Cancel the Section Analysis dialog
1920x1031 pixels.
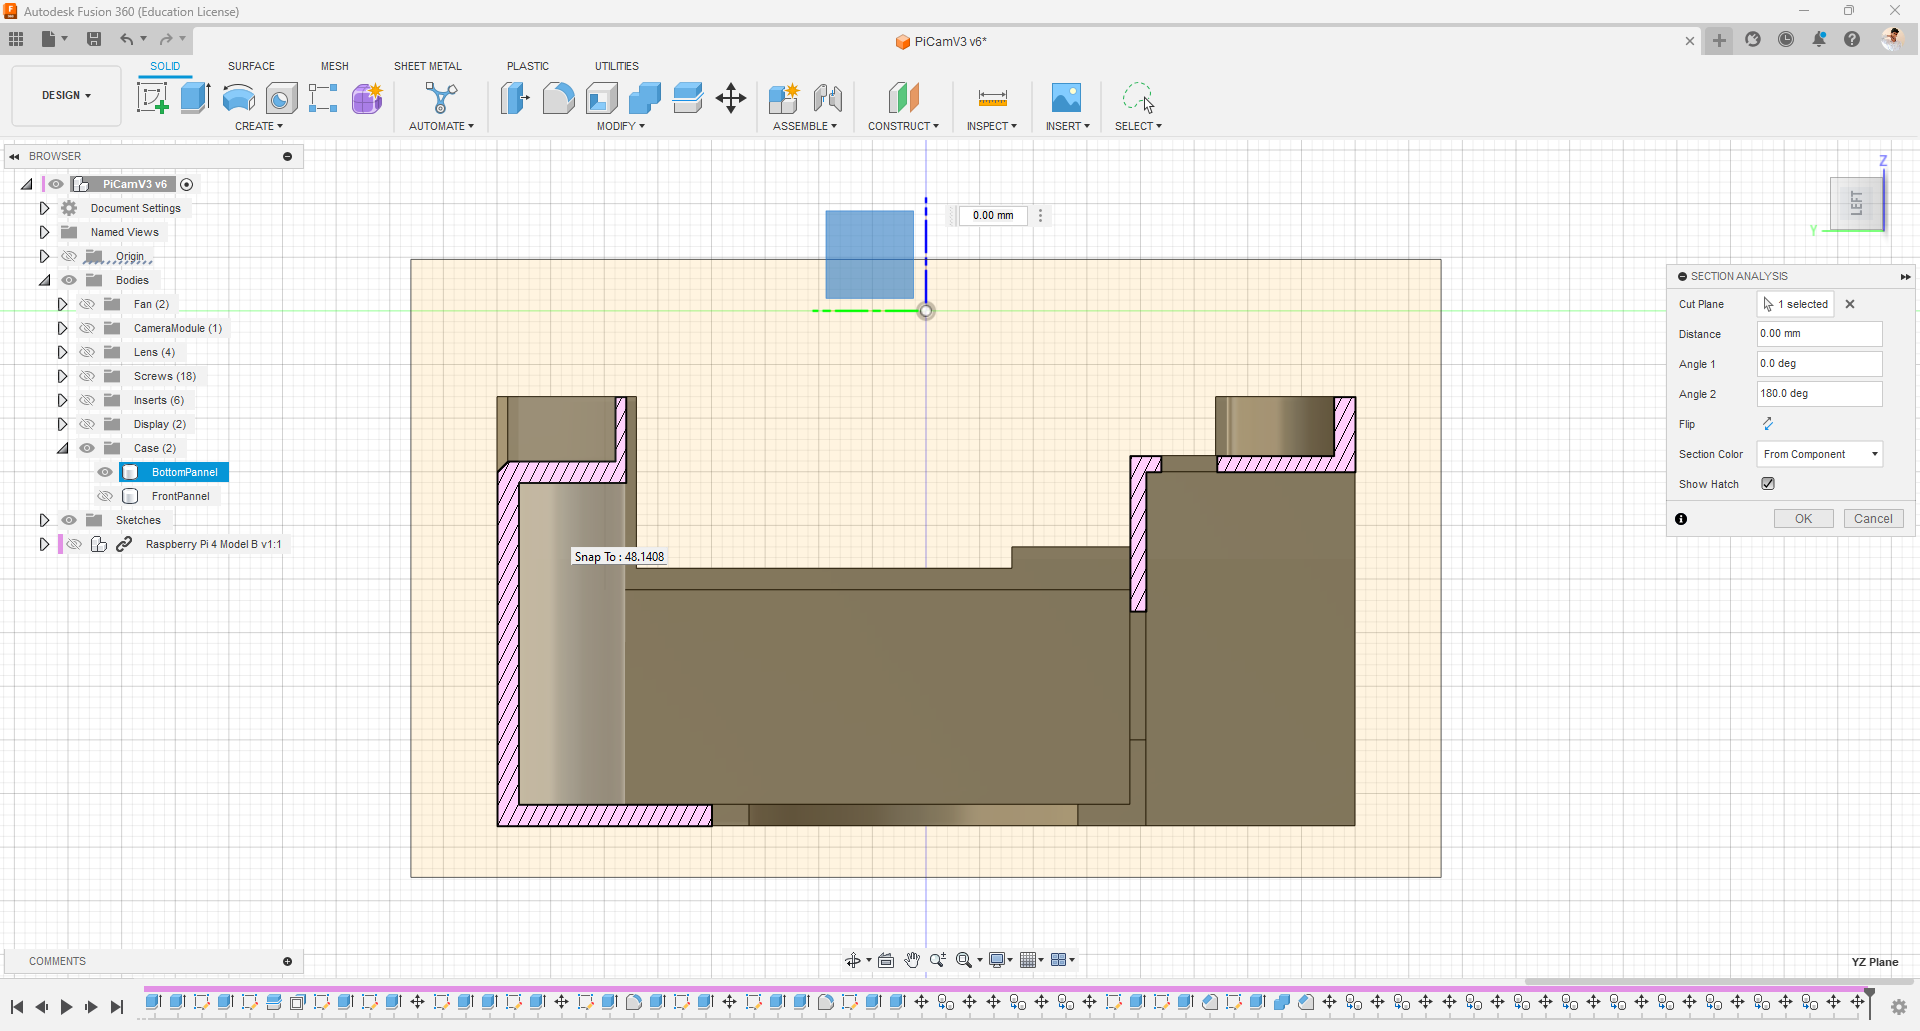[x=1872, y=519]
